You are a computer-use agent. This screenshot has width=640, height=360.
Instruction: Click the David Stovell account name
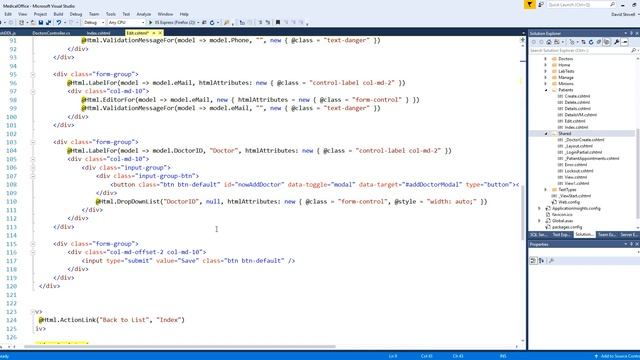point(623,14)
